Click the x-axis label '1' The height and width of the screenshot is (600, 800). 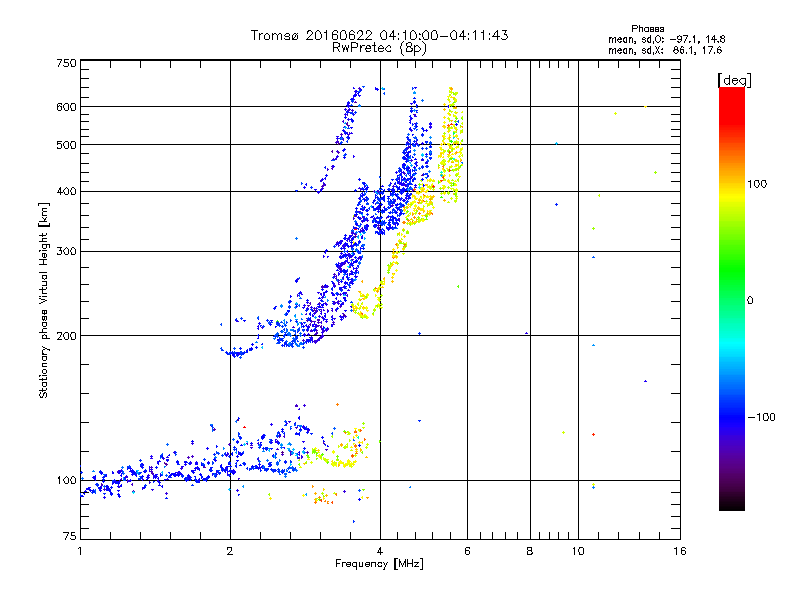tap(80, 551)
